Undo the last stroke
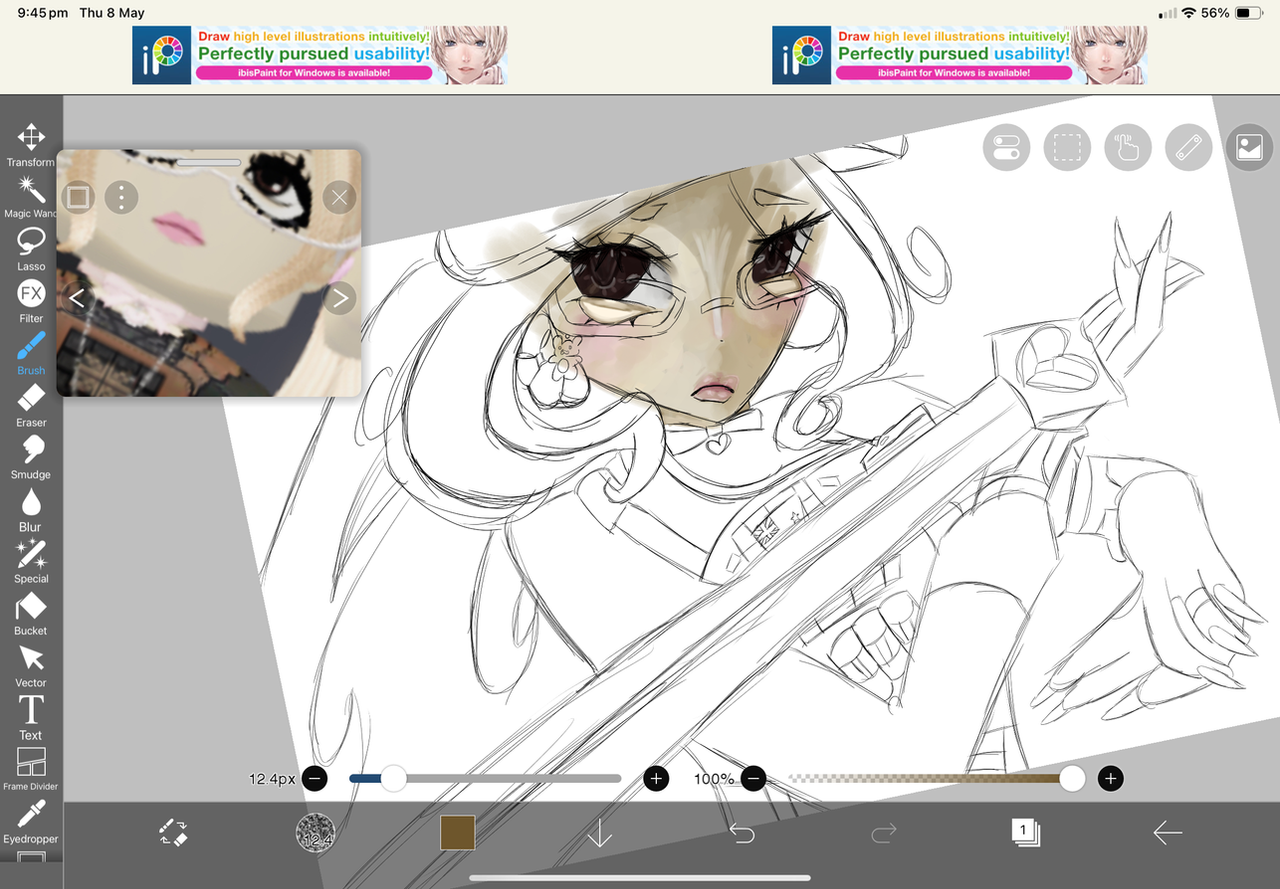Screen dimensions: 1280x889 coord(742,832)
